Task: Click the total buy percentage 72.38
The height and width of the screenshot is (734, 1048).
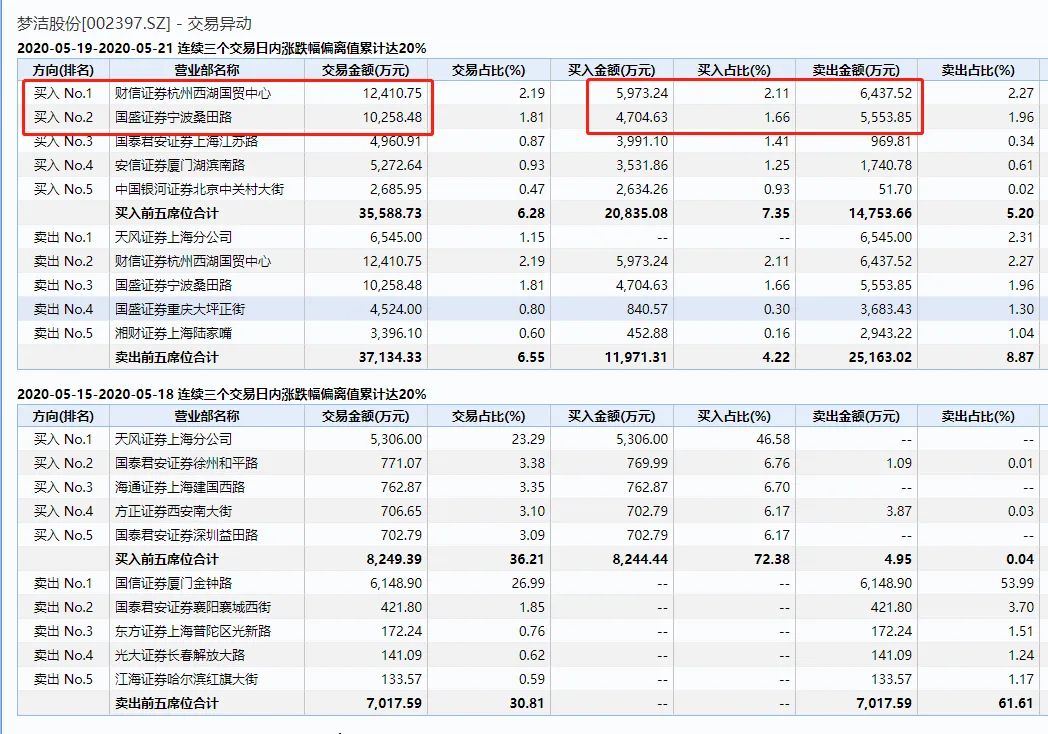Action: click(772, 560)
